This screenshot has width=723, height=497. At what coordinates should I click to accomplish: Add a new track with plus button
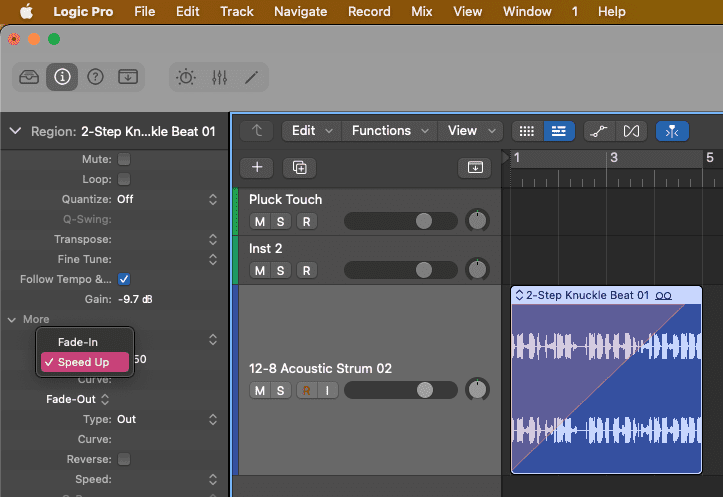257,167
